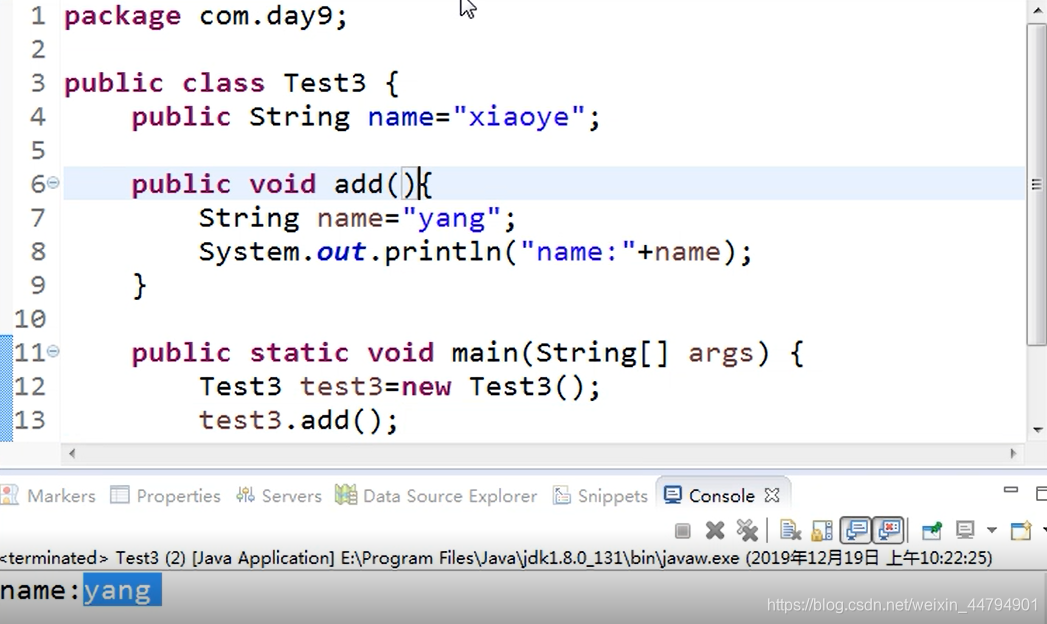Image resolution: width=1047 pixels, height=624 pixels.
Task: Close the Console tab
Action: coord(772,495)
